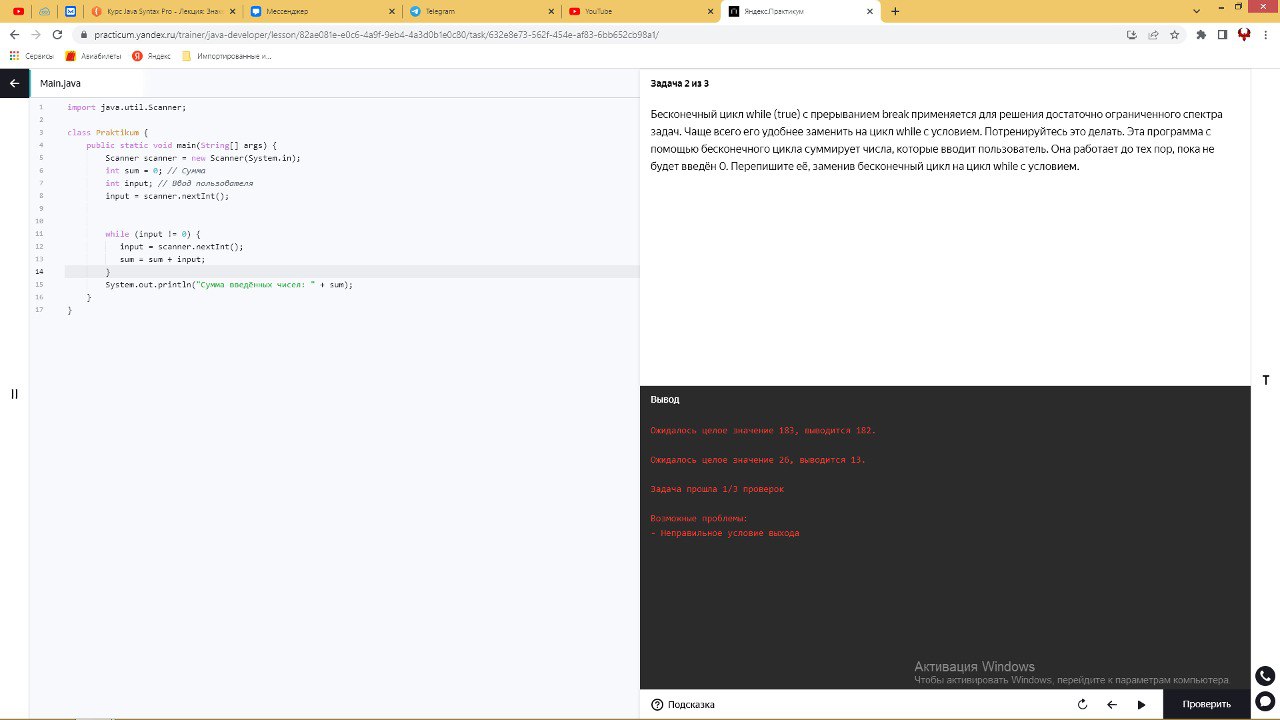Run the code with the play button
This screenshot has height=720, width=1280.
click(1141, 705)
